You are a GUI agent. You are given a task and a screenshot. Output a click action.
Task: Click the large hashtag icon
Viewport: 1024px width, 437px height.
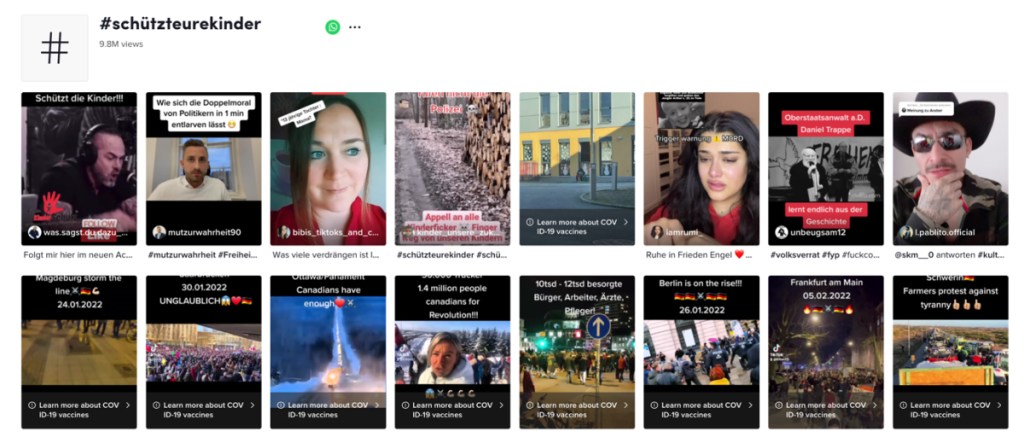click(54, 47)
